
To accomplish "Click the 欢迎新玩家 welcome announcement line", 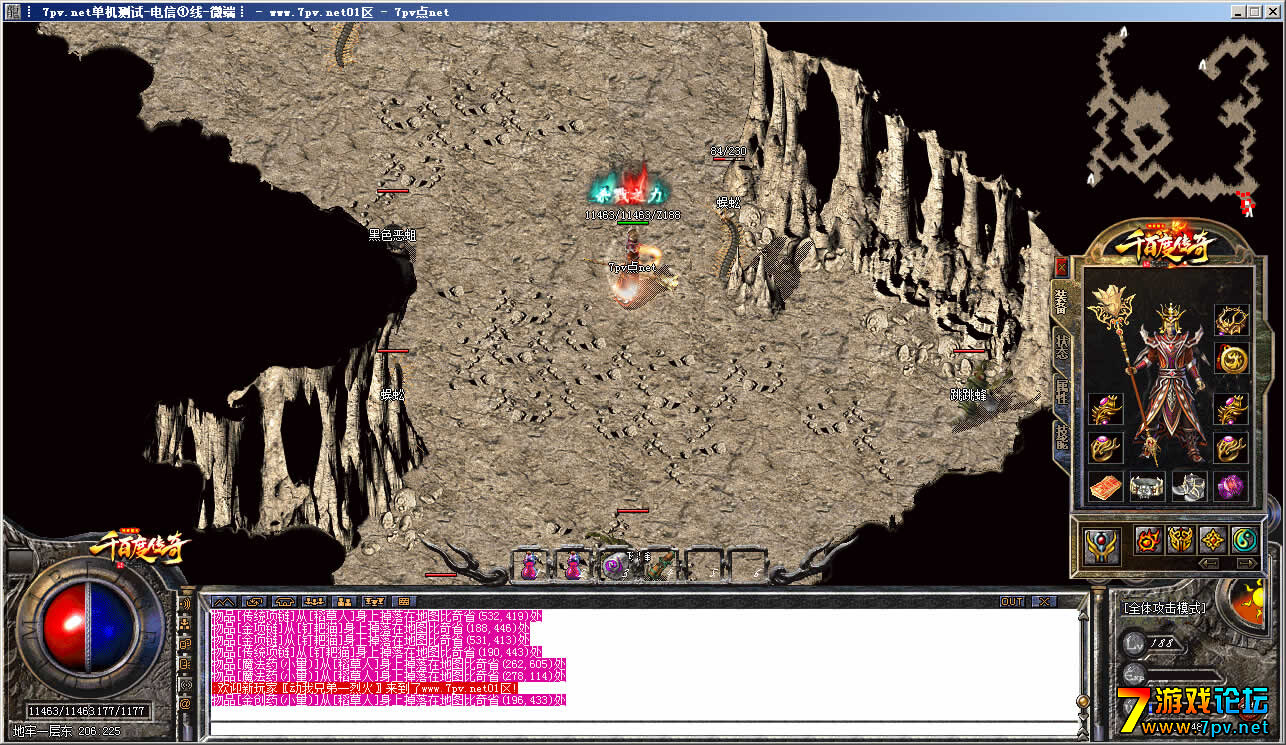I will point(364,688).
